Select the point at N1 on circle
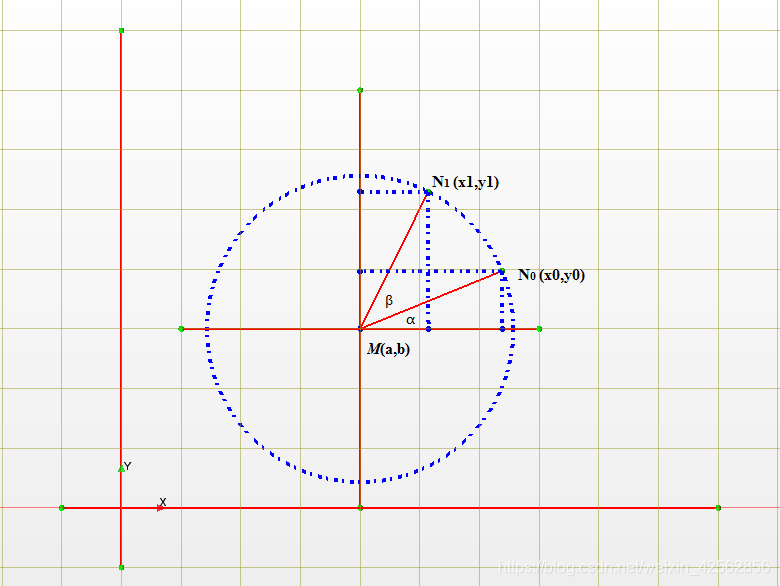Viewport: 780px width, 586px height. [428, 192]
